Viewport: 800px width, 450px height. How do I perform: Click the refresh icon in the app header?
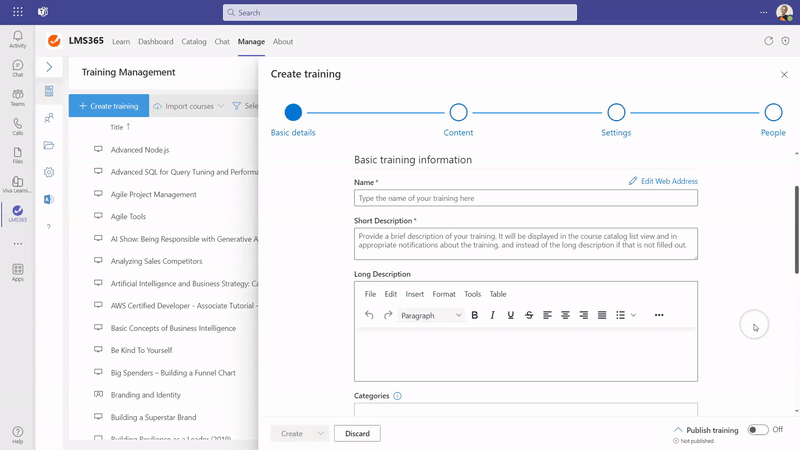(768, 41)
